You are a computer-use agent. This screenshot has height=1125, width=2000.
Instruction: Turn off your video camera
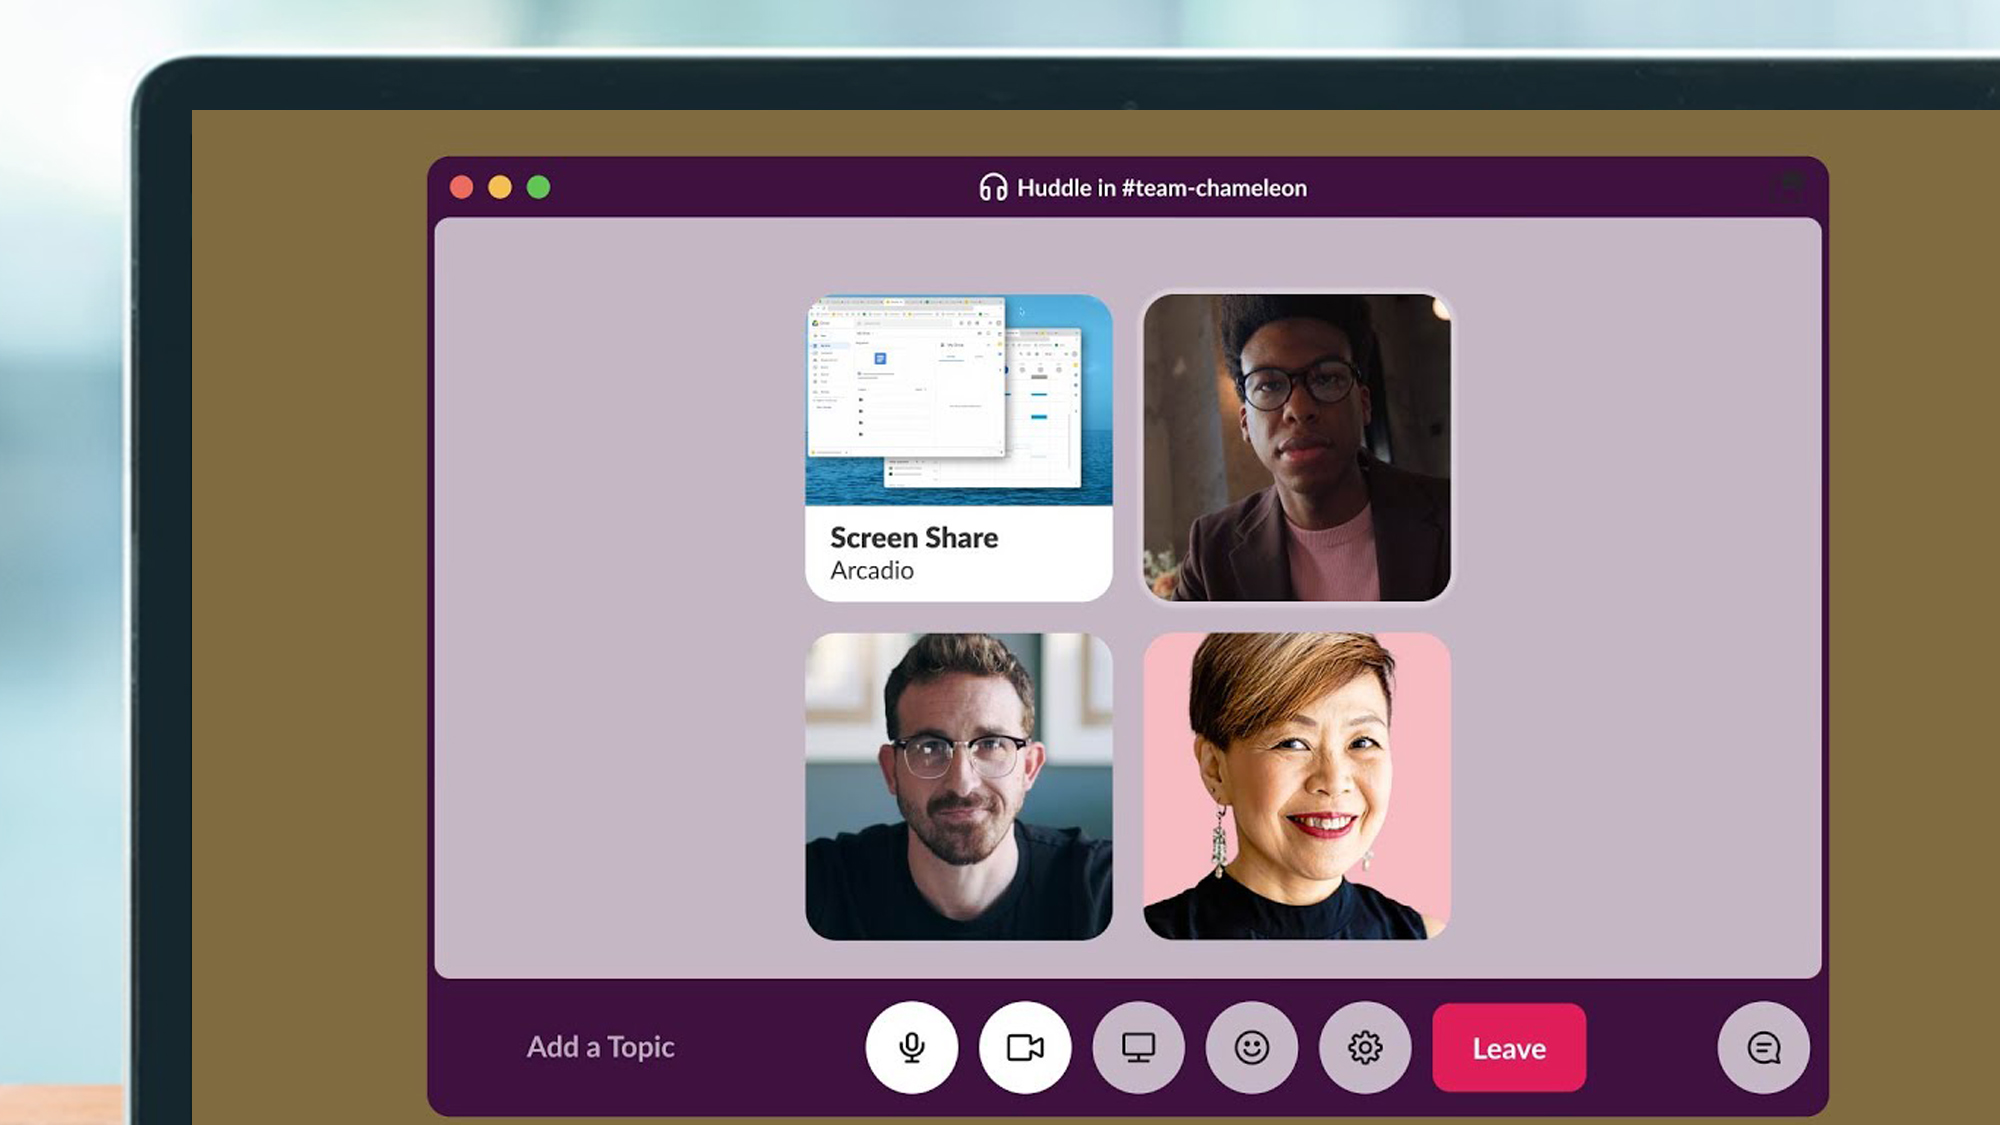[x=1025, y=1046]
